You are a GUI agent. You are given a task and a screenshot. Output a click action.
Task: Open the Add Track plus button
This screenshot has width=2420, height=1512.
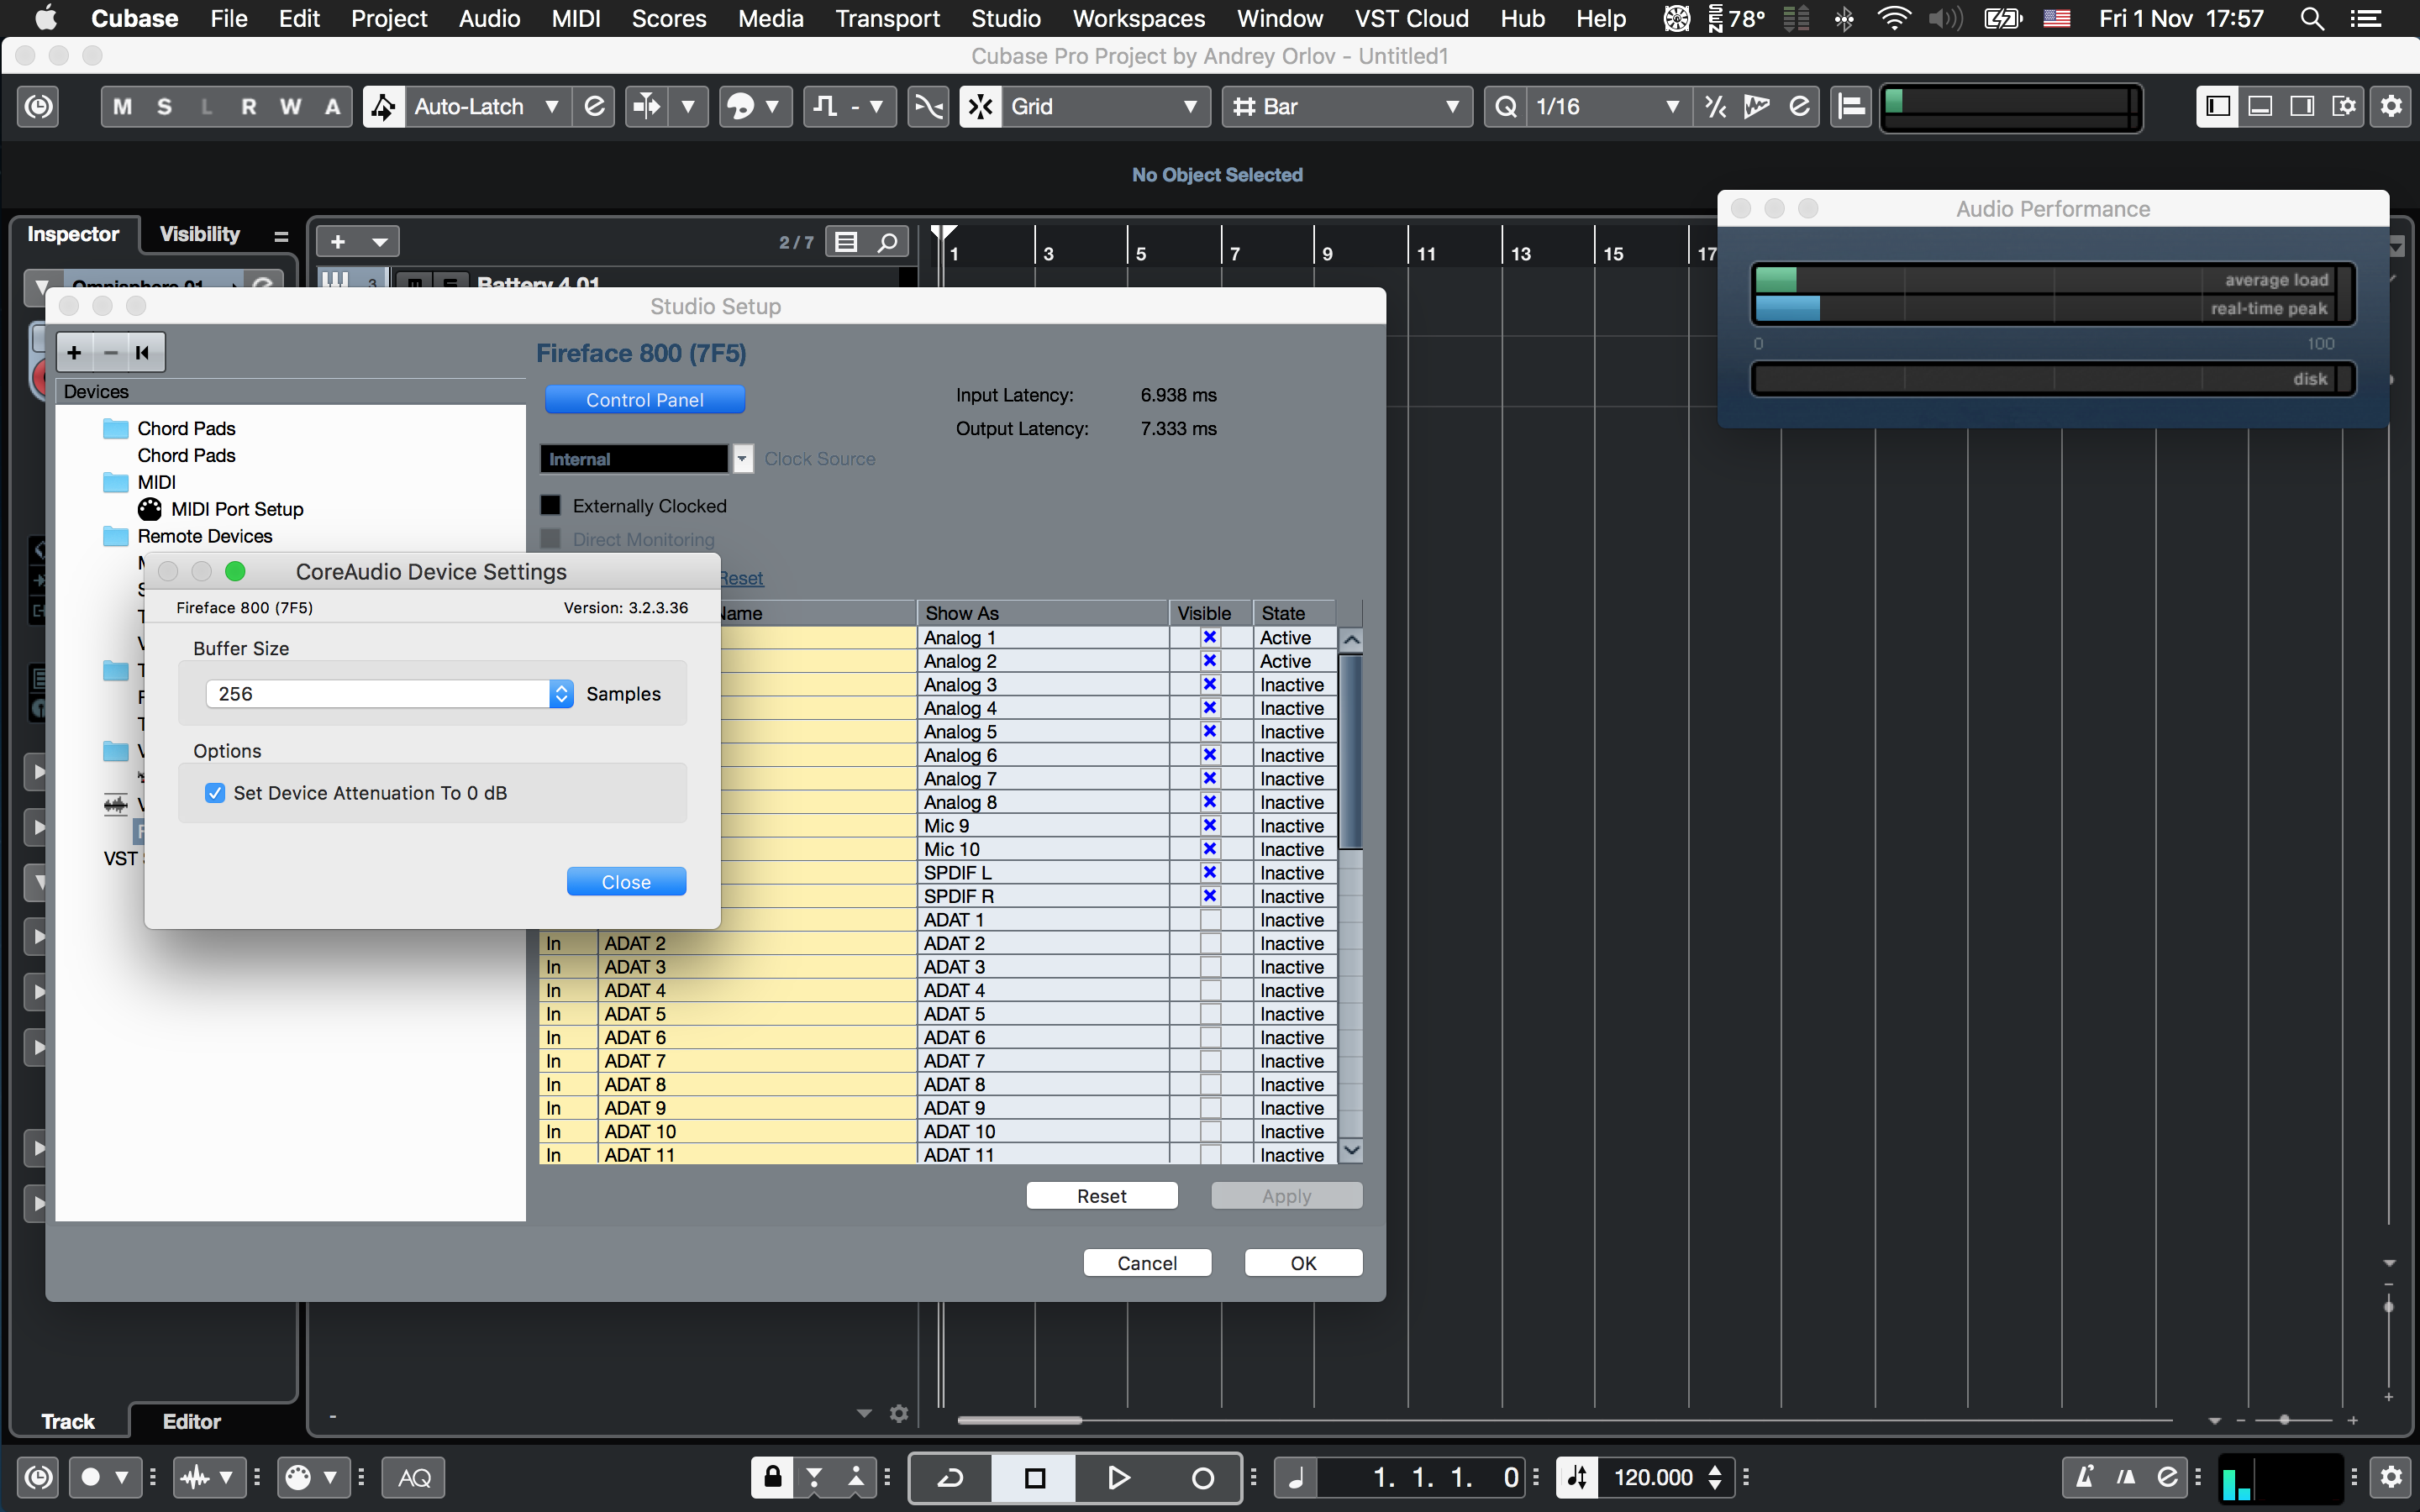[x=338, y=242]
